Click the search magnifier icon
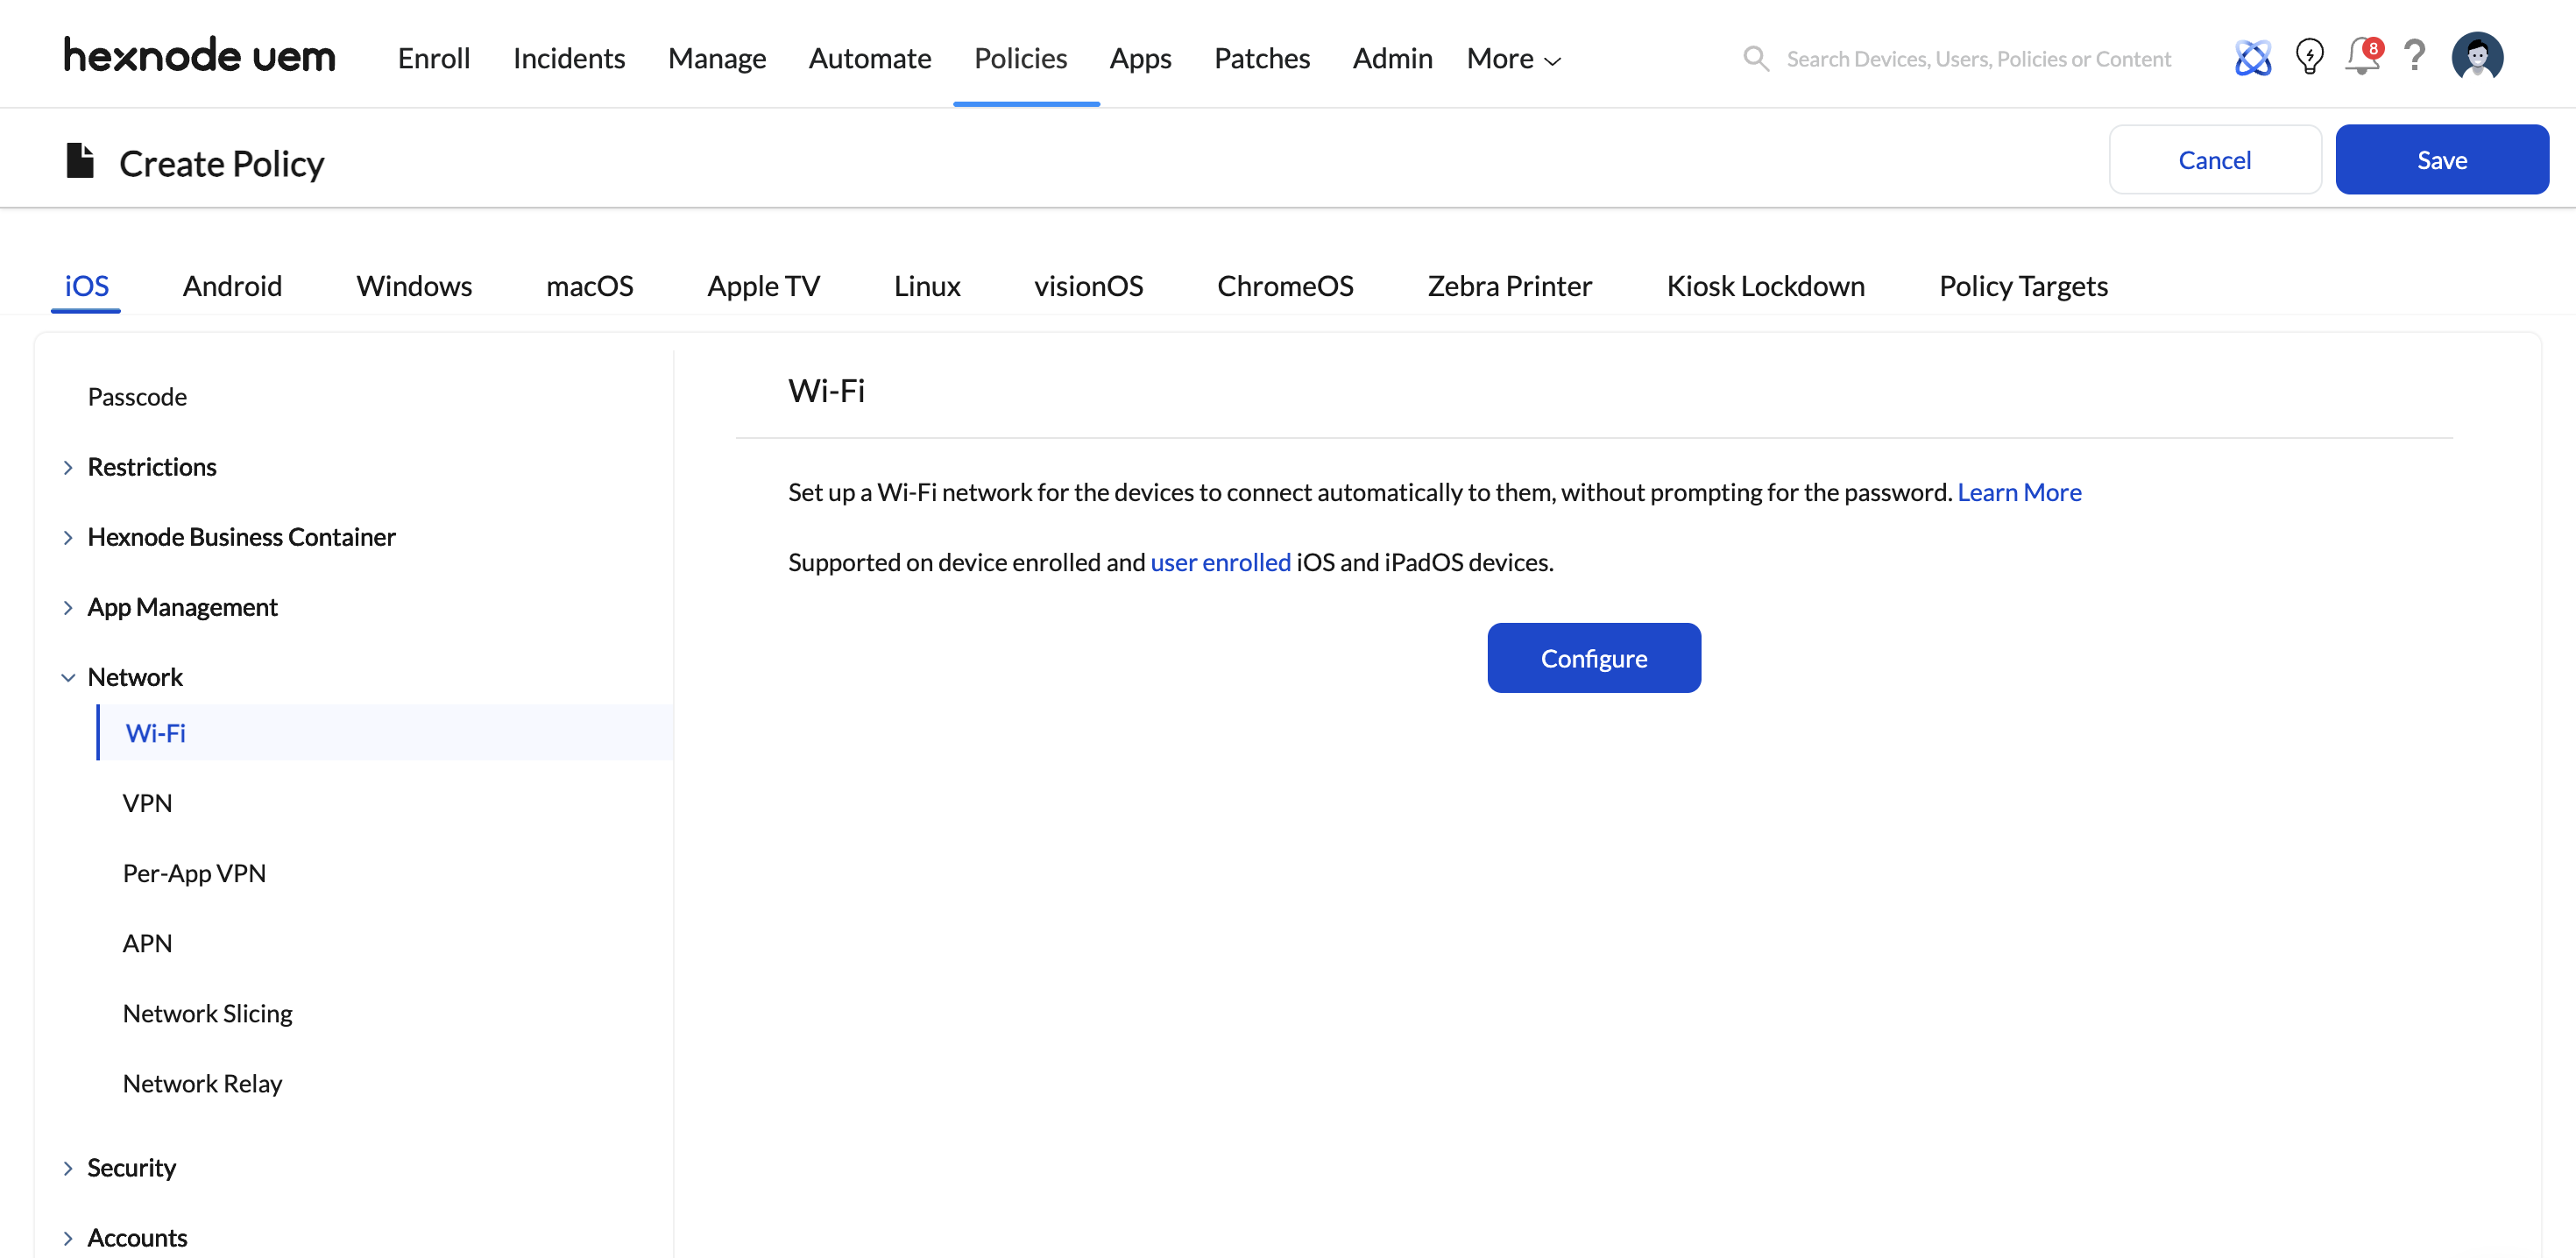 pyautogui.click(x=1755, y=58)
